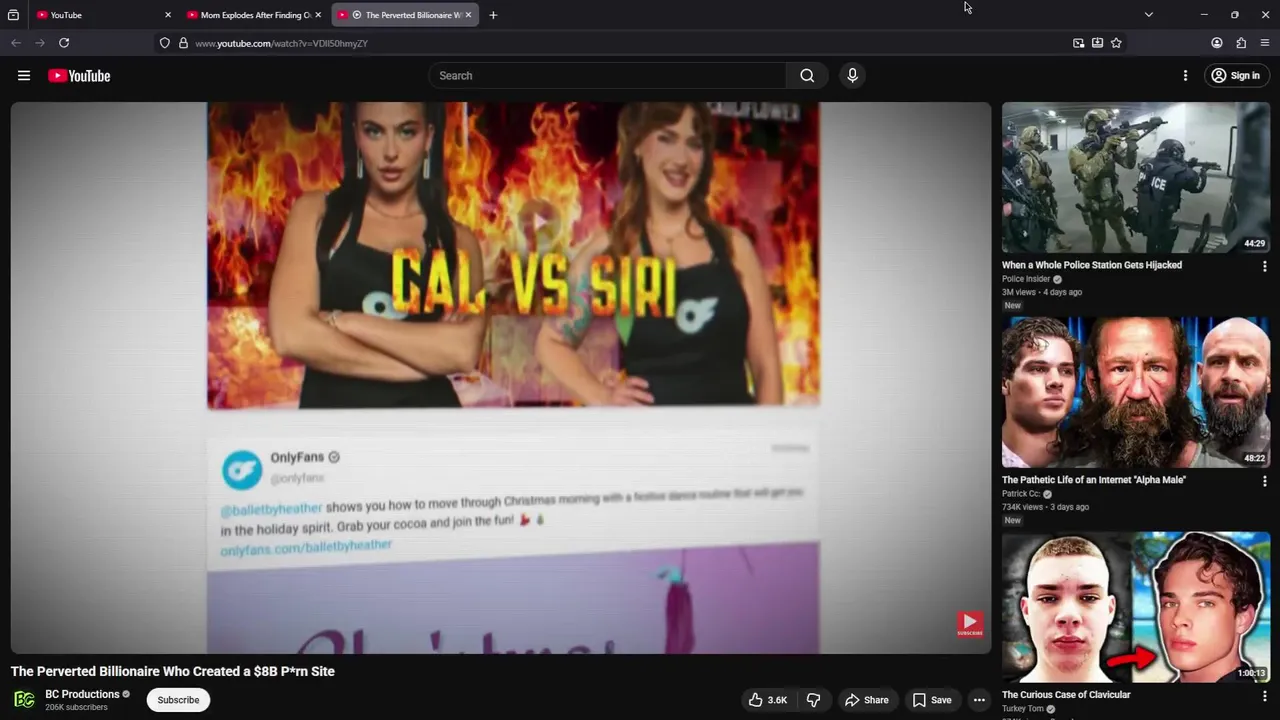Screen dimensions: 1280x720
Task: Open options menu for "Alpha Male" video
Action: click(x=1264, y=482)
